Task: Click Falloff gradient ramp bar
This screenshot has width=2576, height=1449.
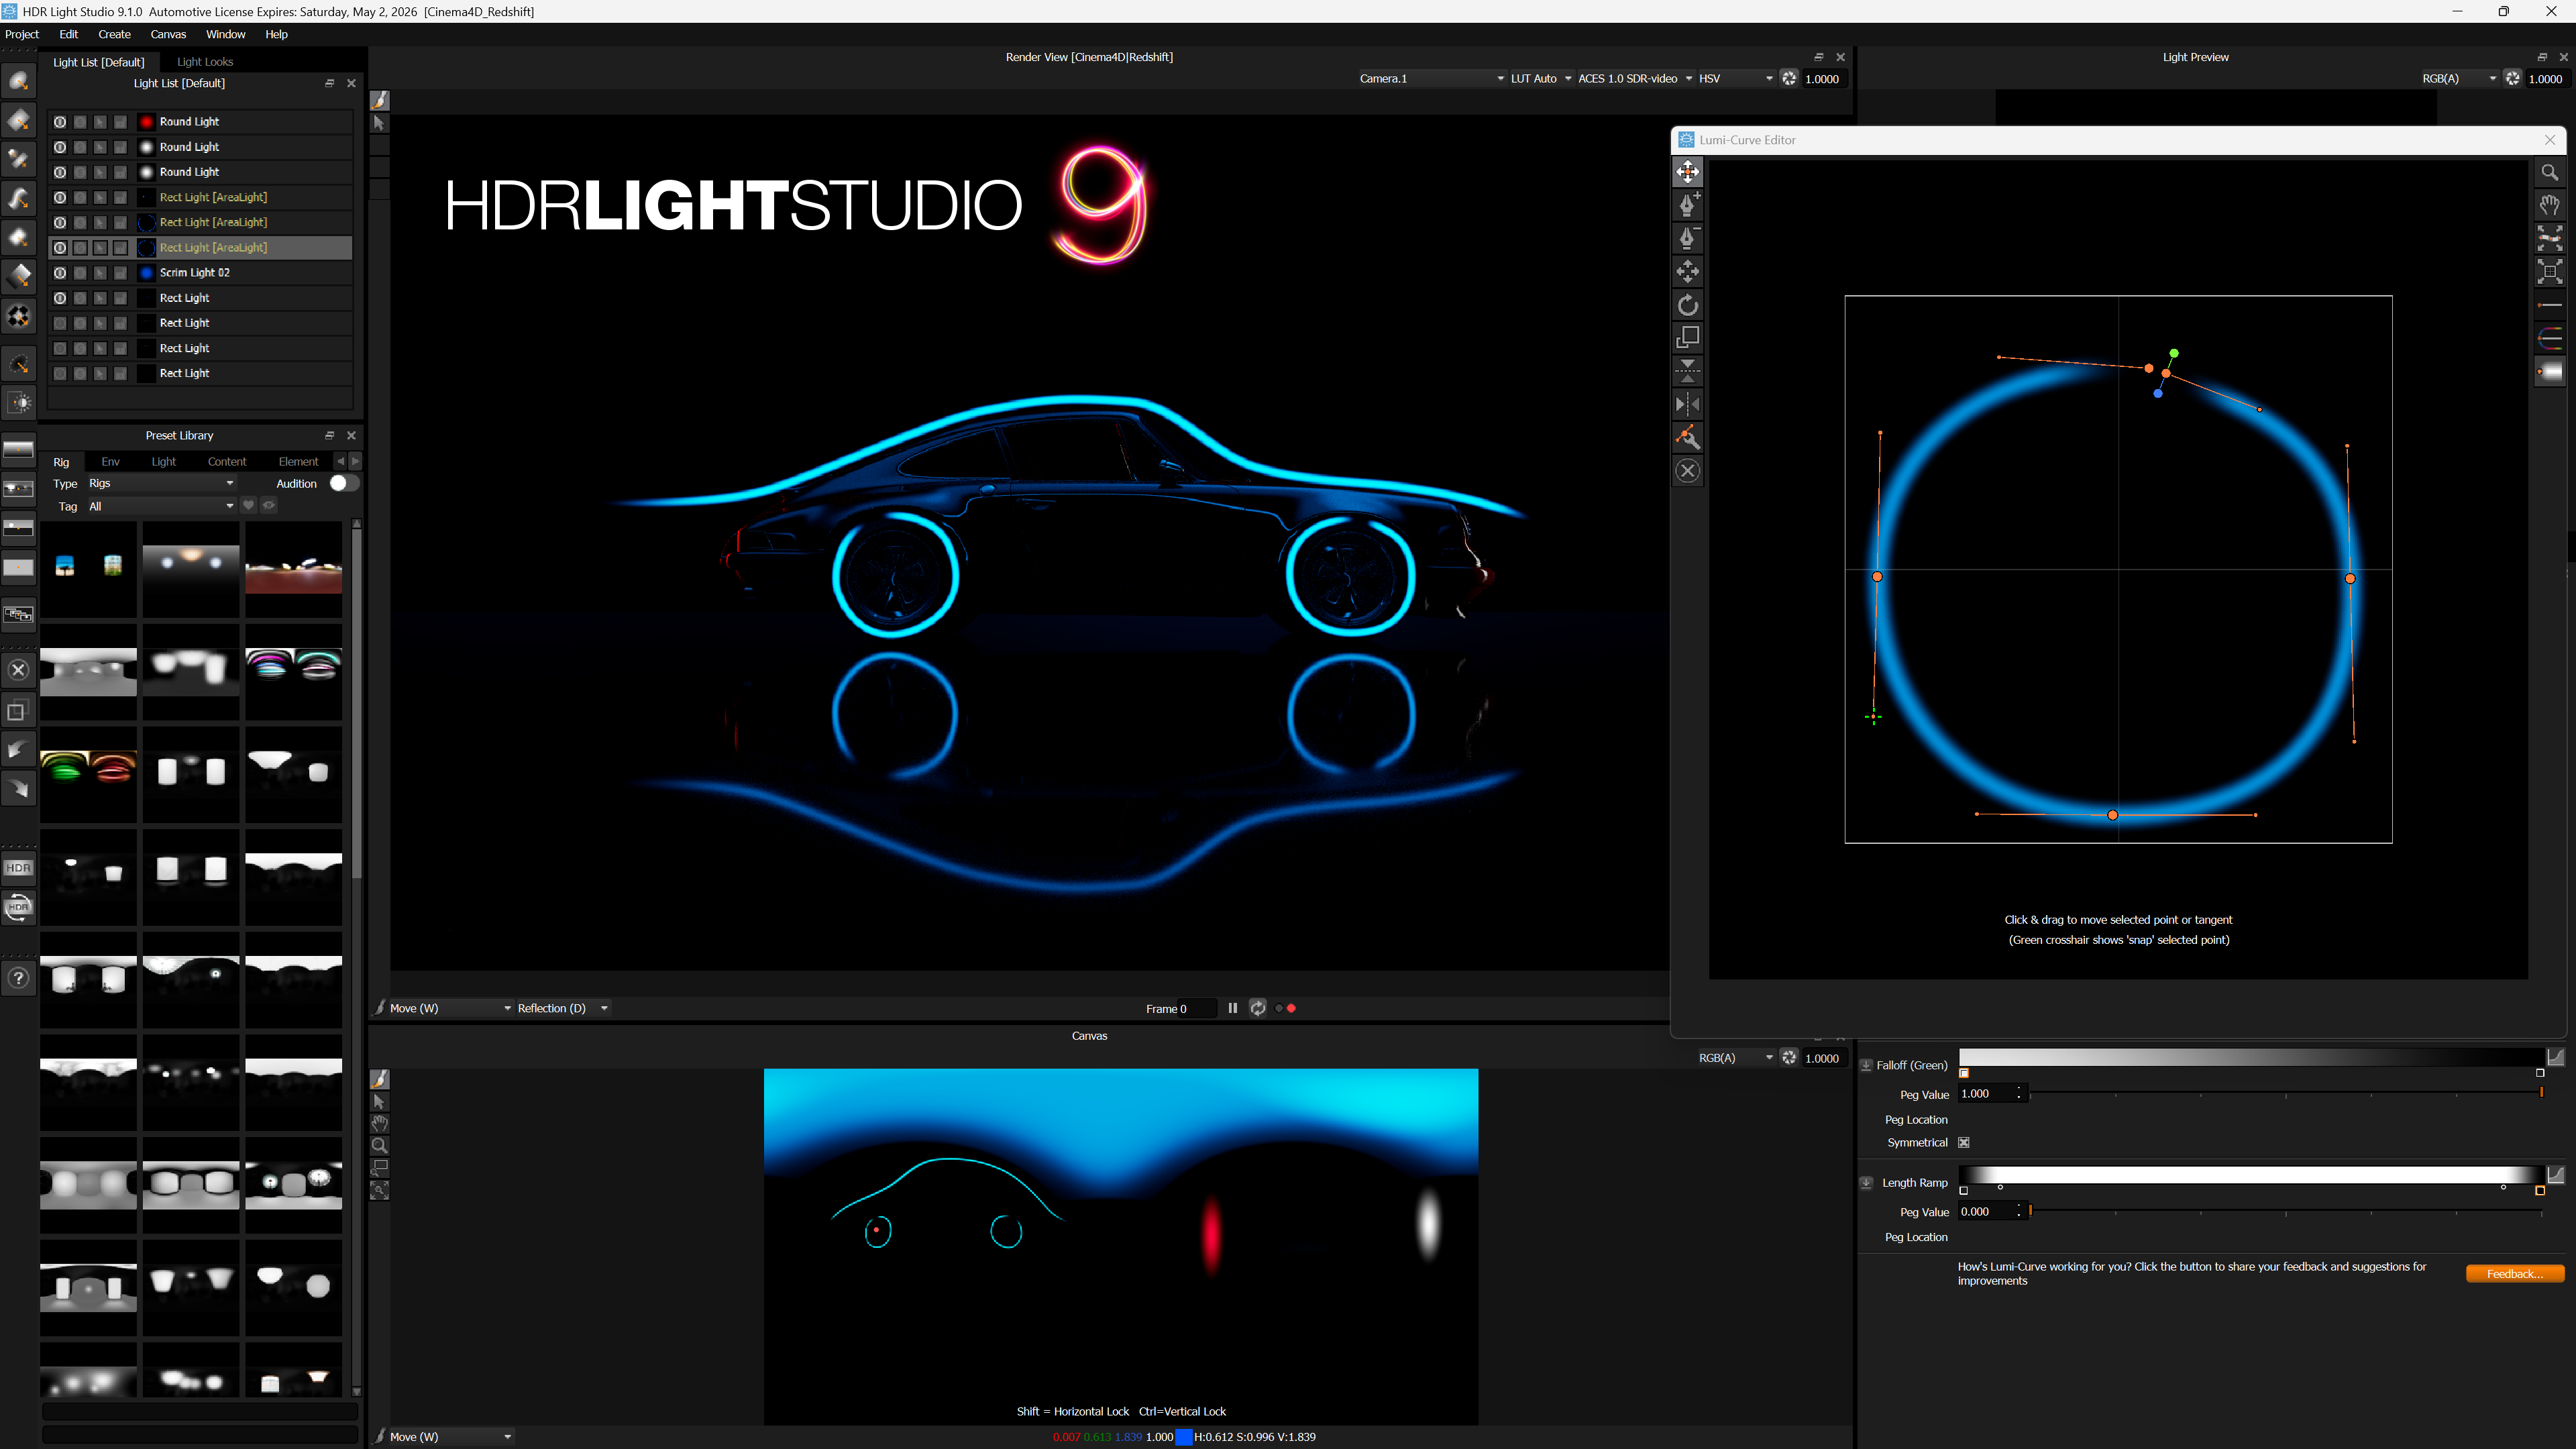Action: click(x=2251, y=1057)
